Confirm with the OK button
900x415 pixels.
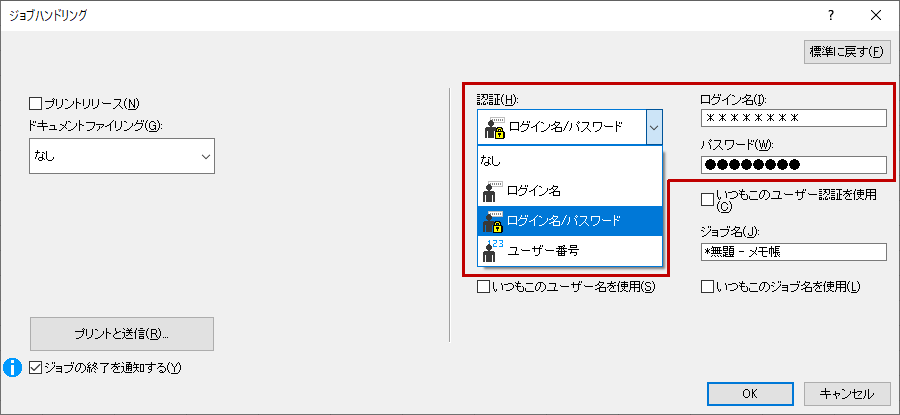(x=750, y=394)
